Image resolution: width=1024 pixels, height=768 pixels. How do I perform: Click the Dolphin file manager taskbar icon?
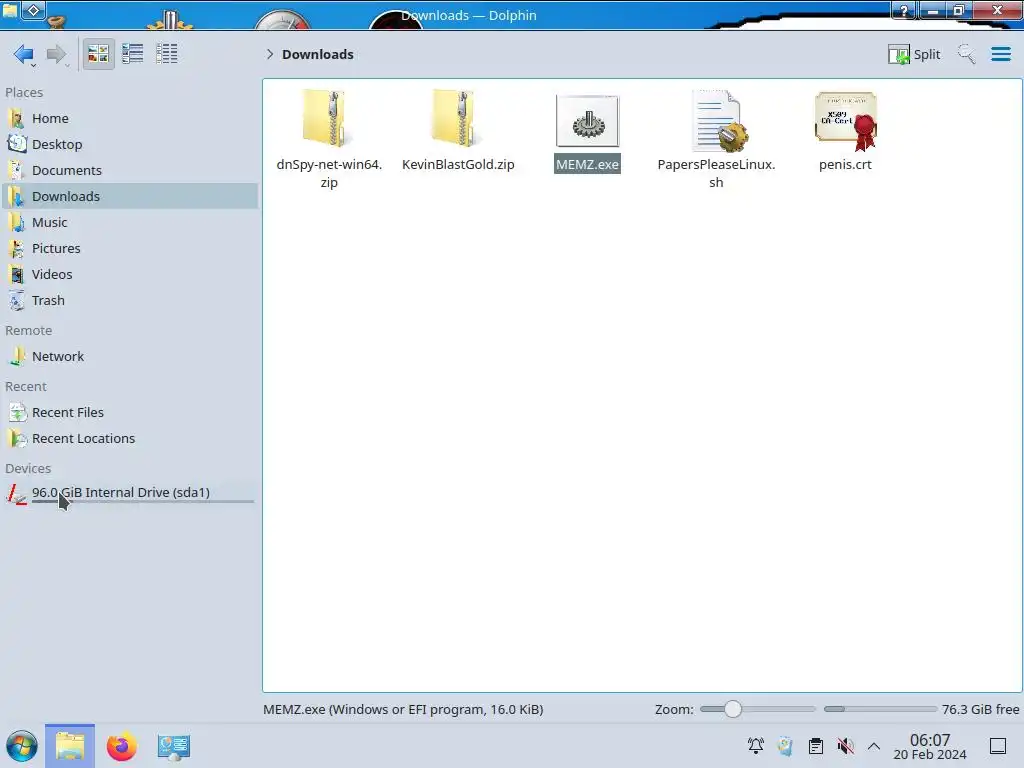(x=70, y=746)
